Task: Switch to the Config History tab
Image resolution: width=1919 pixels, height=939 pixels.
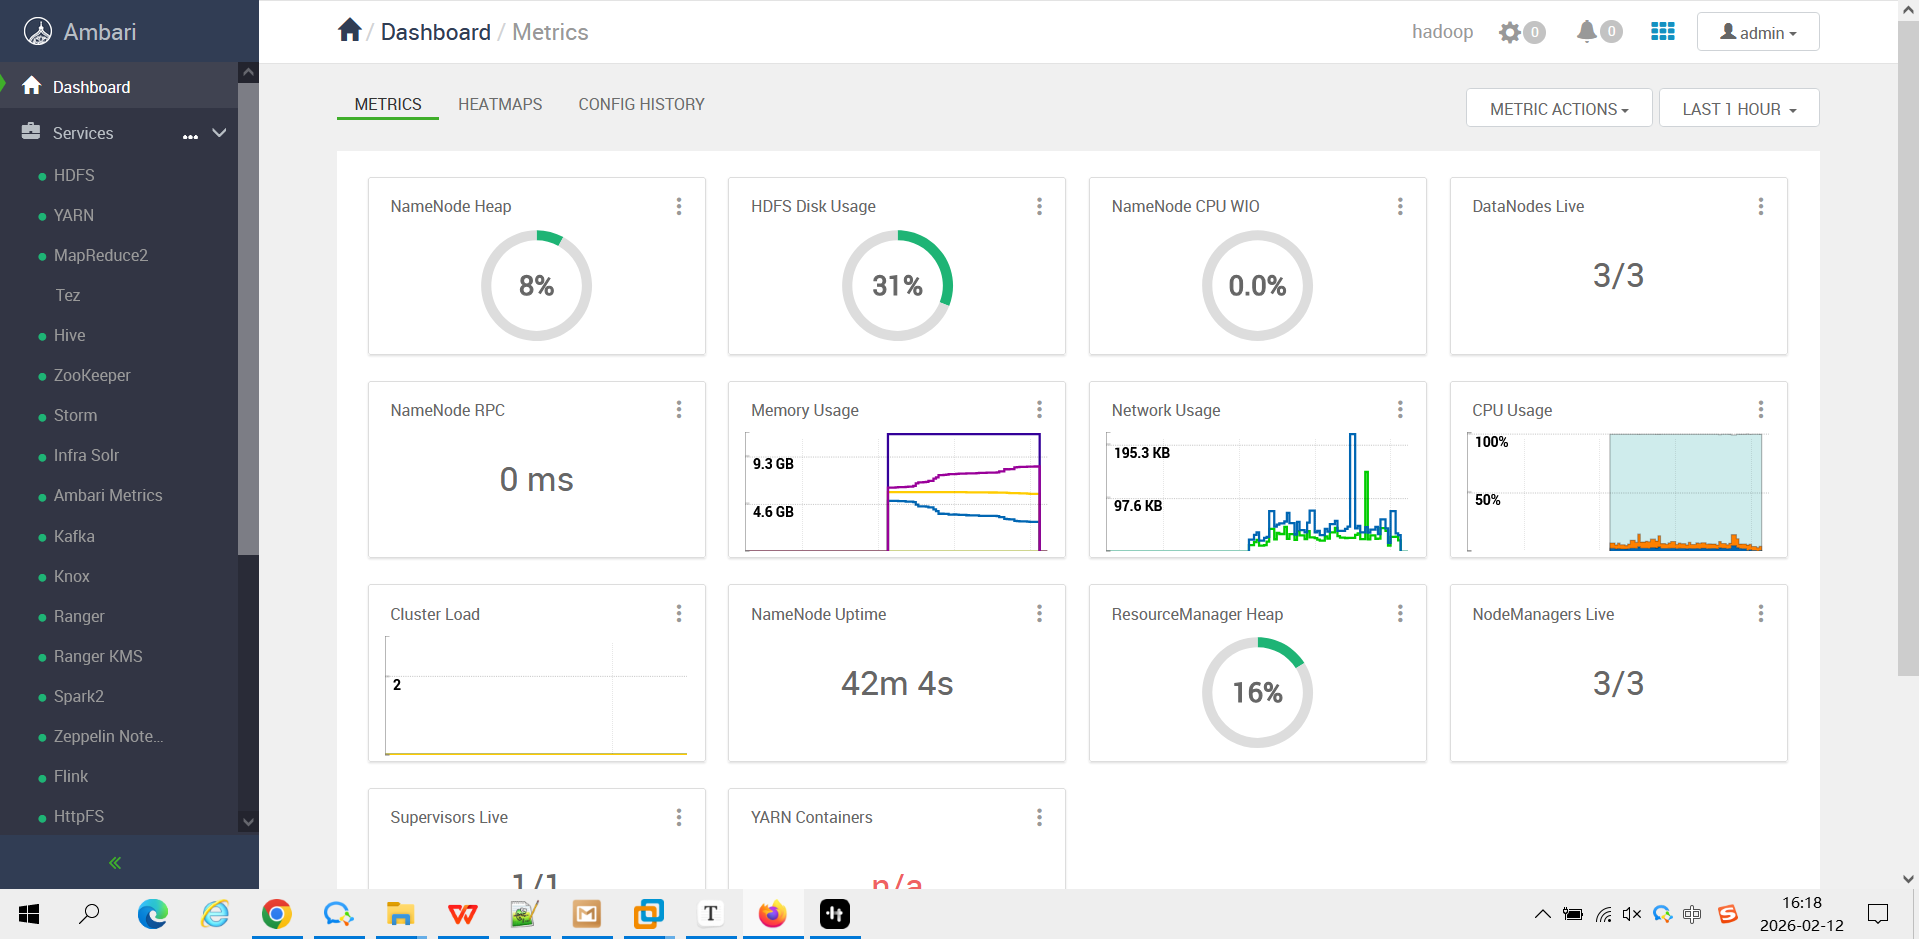Action: pos(641,104)
